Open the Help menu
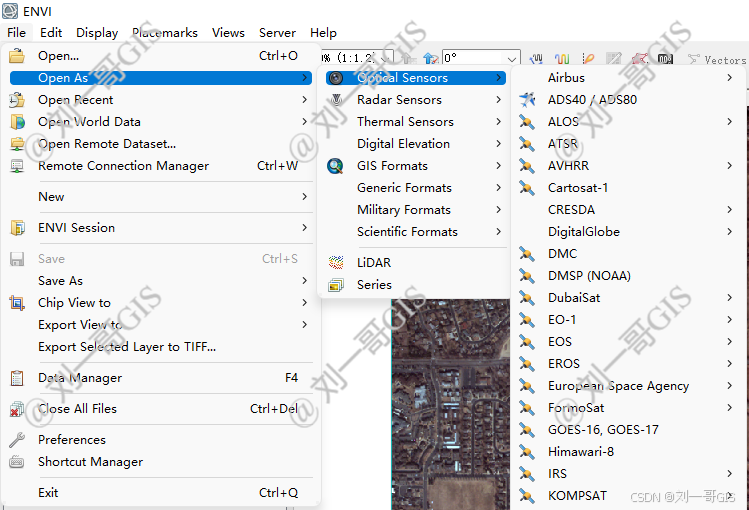The width and height of the screenshot is (749, 510). (x=323, y=32)
